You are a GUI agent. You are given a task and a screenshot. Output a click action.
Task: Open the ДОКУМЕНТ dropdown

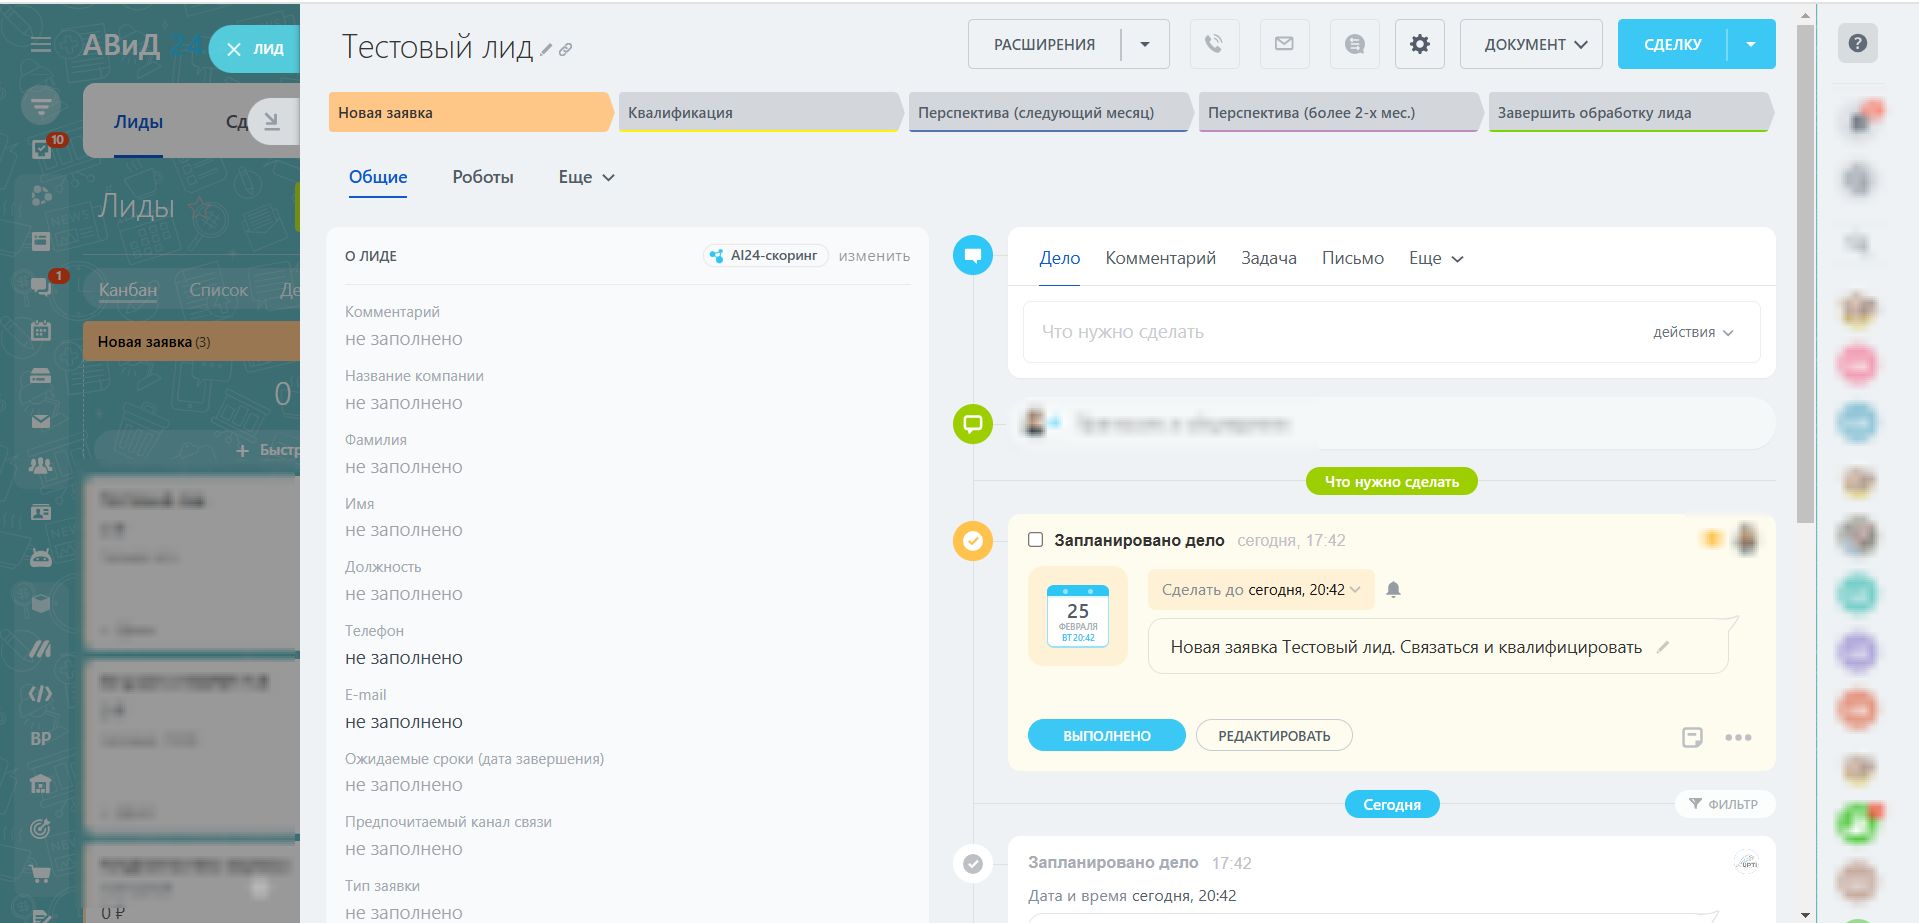click(x=1531, y=44)
